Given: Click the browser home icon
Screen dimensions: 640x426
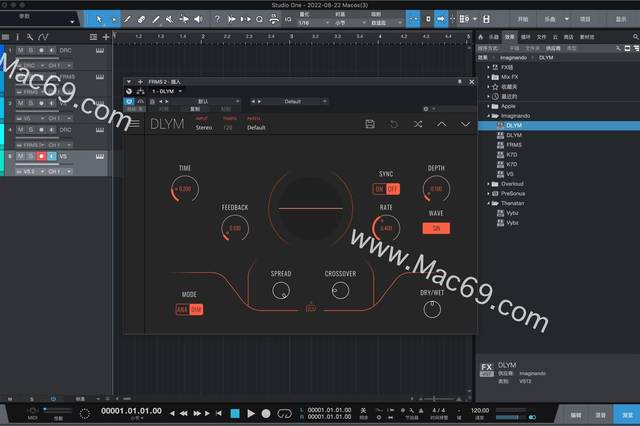Looking at the screenshot, I should (480, 37).
